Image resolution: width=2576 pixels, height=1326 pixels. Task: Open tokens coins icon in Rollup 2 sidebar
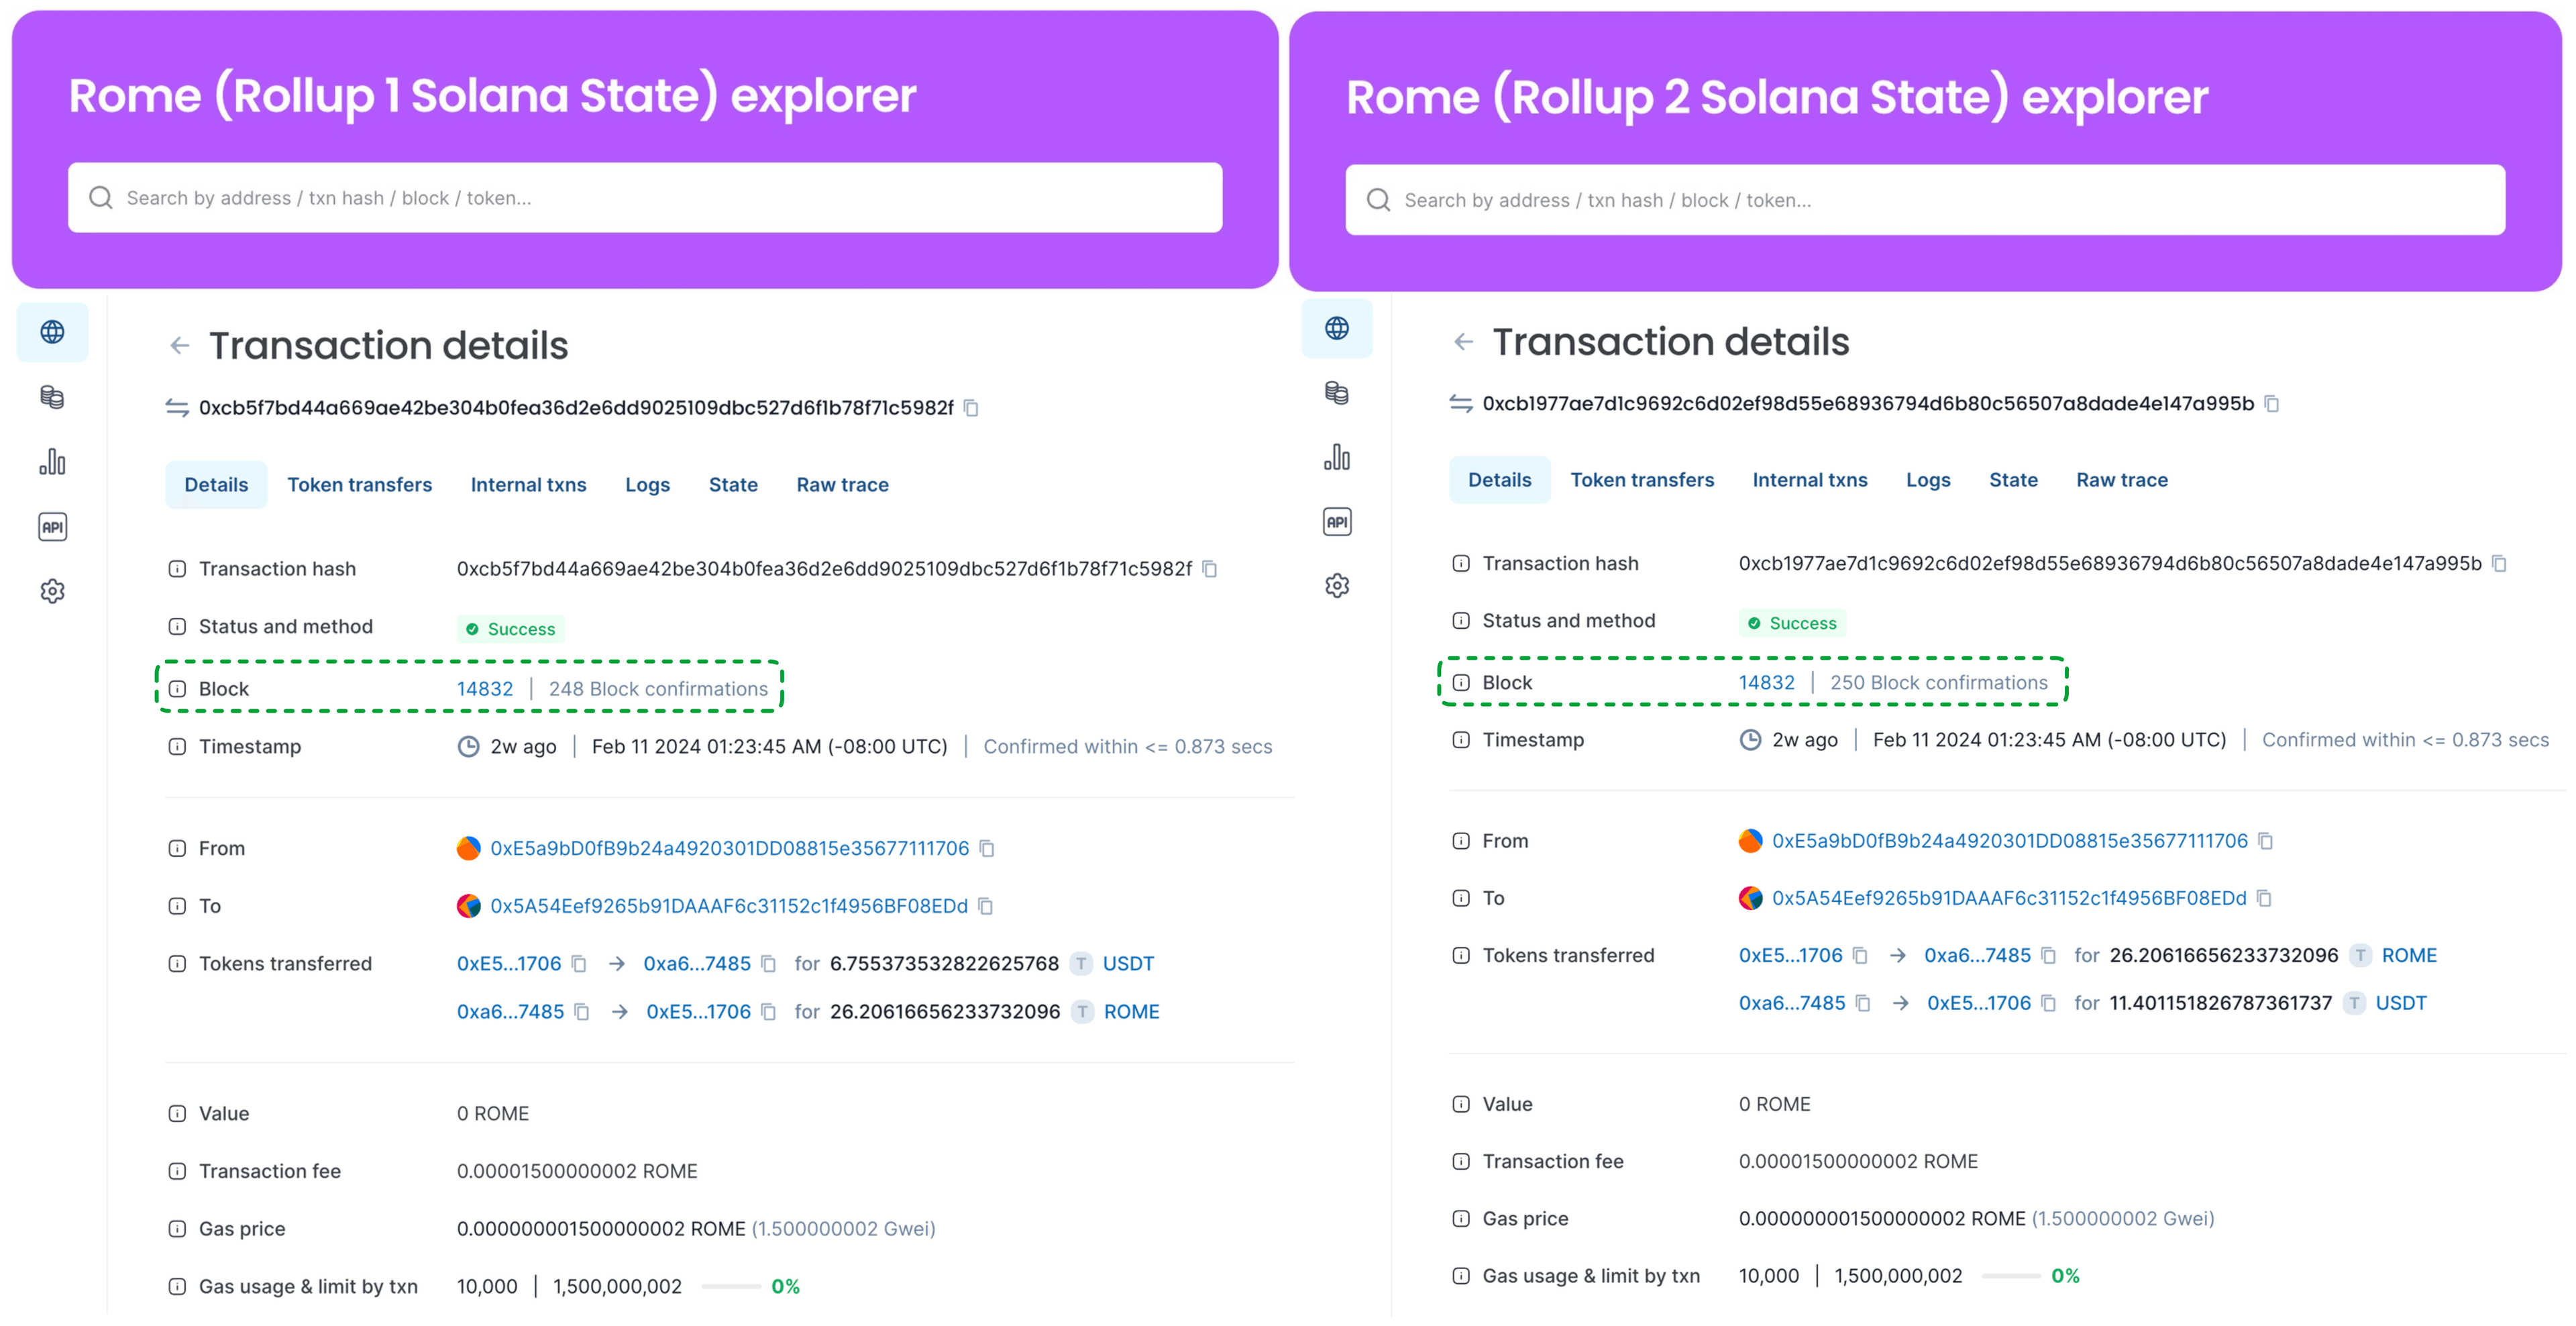tap(1337, 393)
